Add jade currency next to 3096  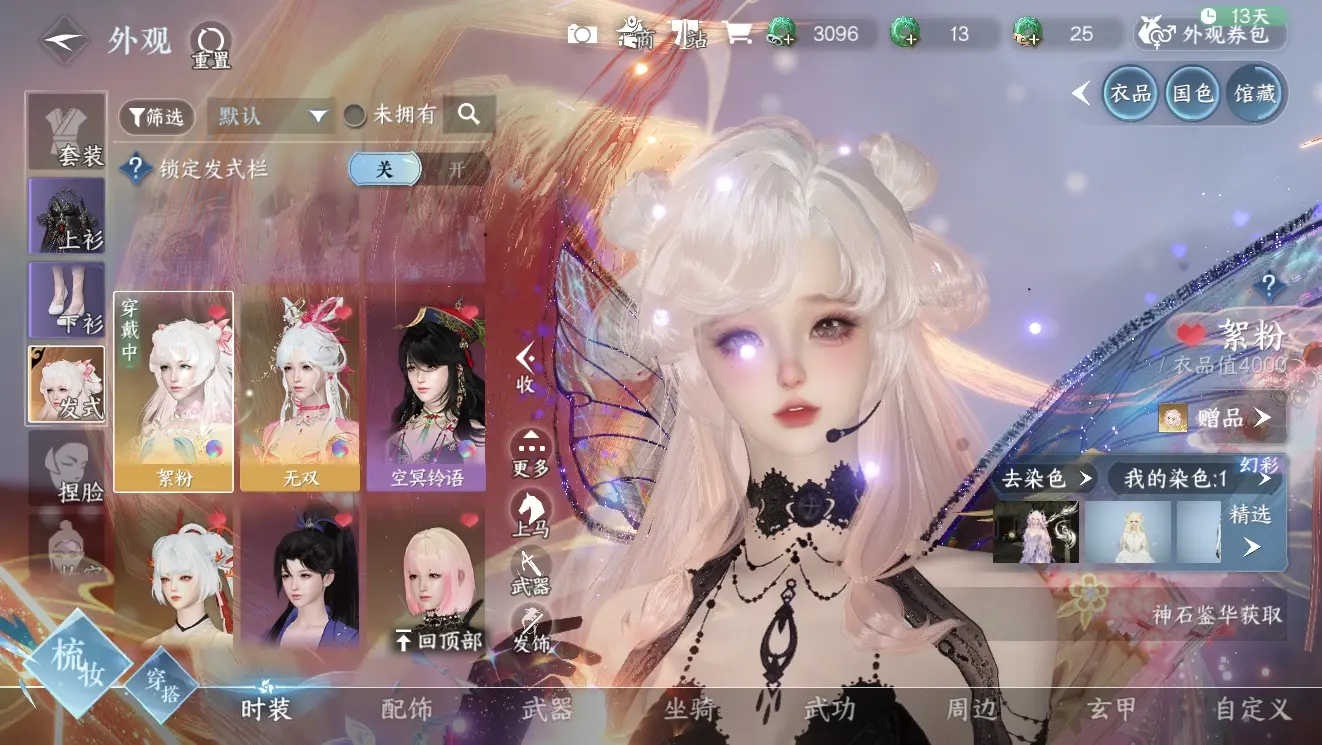[781, 34]
